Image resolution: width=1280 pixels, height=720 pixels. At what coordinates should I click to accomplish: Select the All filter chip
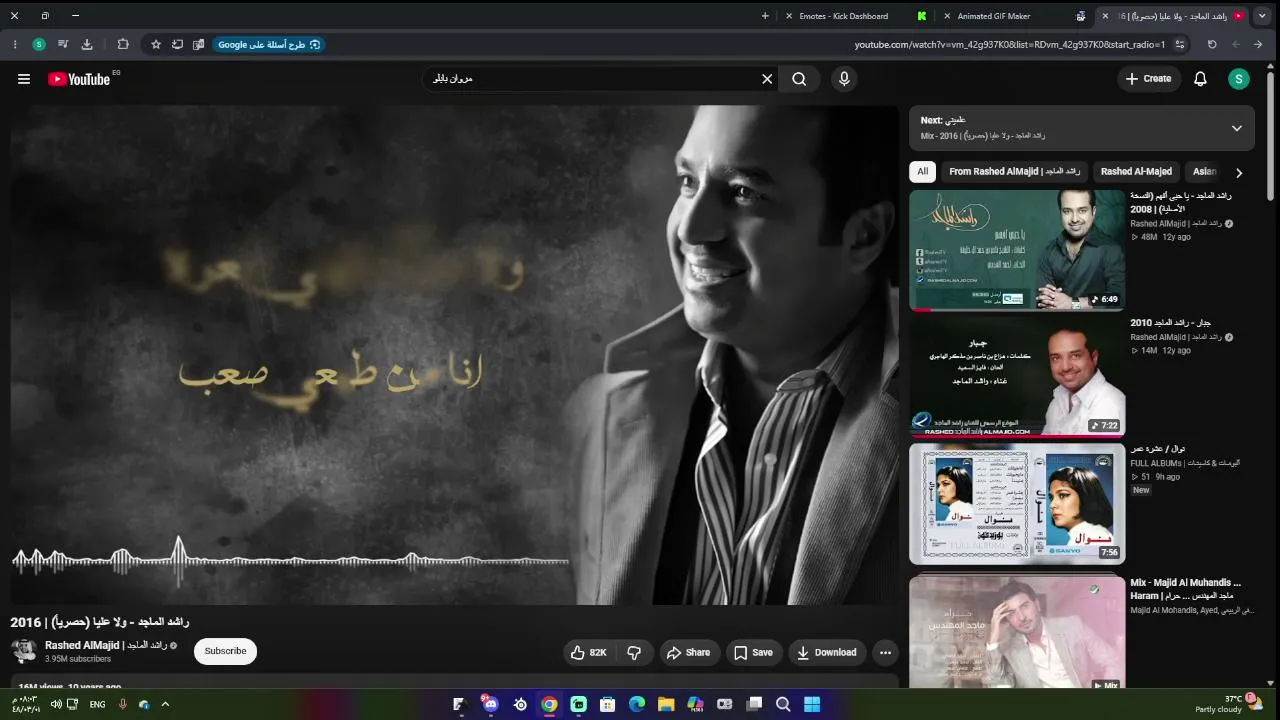[x=922, y=171]
